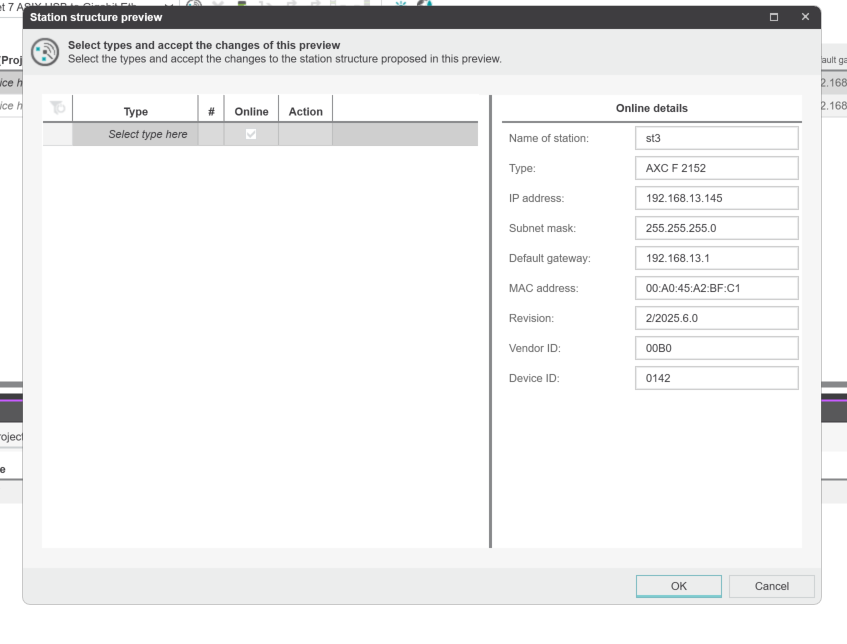Select the Default gateway field
This screenshot has width=847, height=644.
pos(716,258)
